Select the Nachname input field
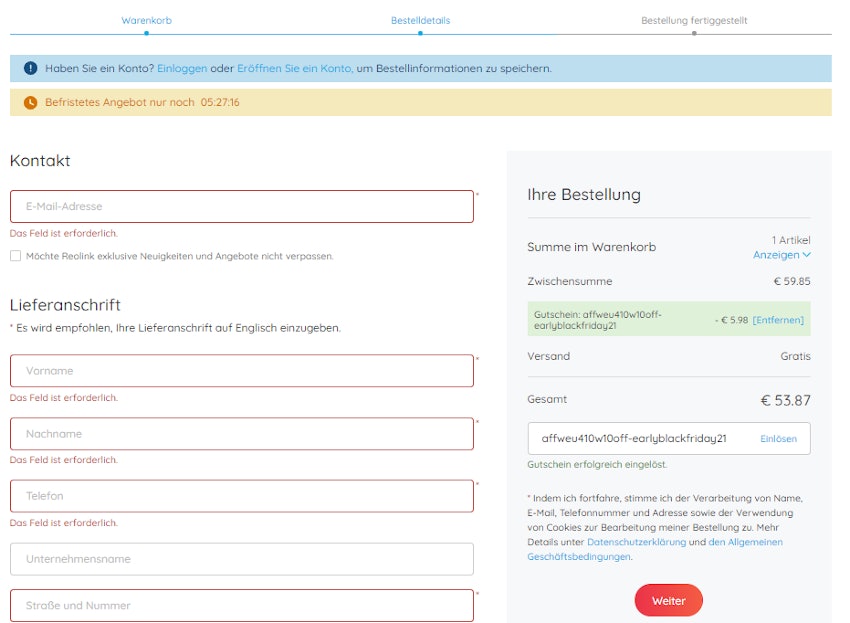850x623 pixels. [241, 434]
